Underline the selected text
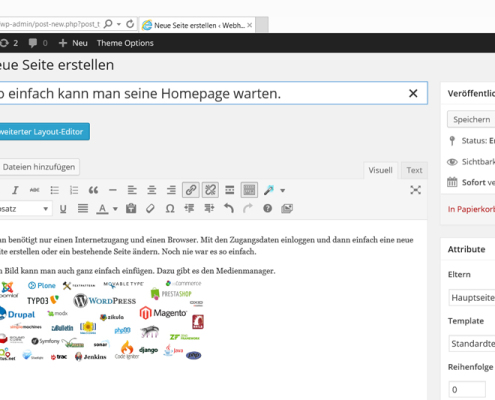This screenshot has height=400, width=495. pos(63,209)
